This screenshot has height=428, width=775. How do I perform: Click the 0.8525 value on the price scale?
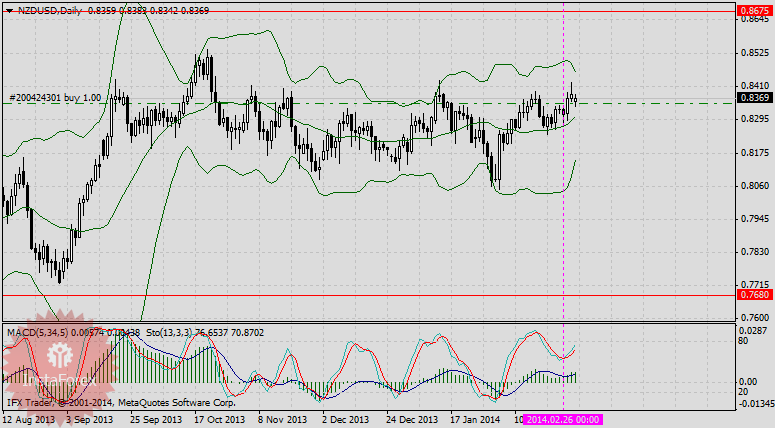[x=752, y=53]
